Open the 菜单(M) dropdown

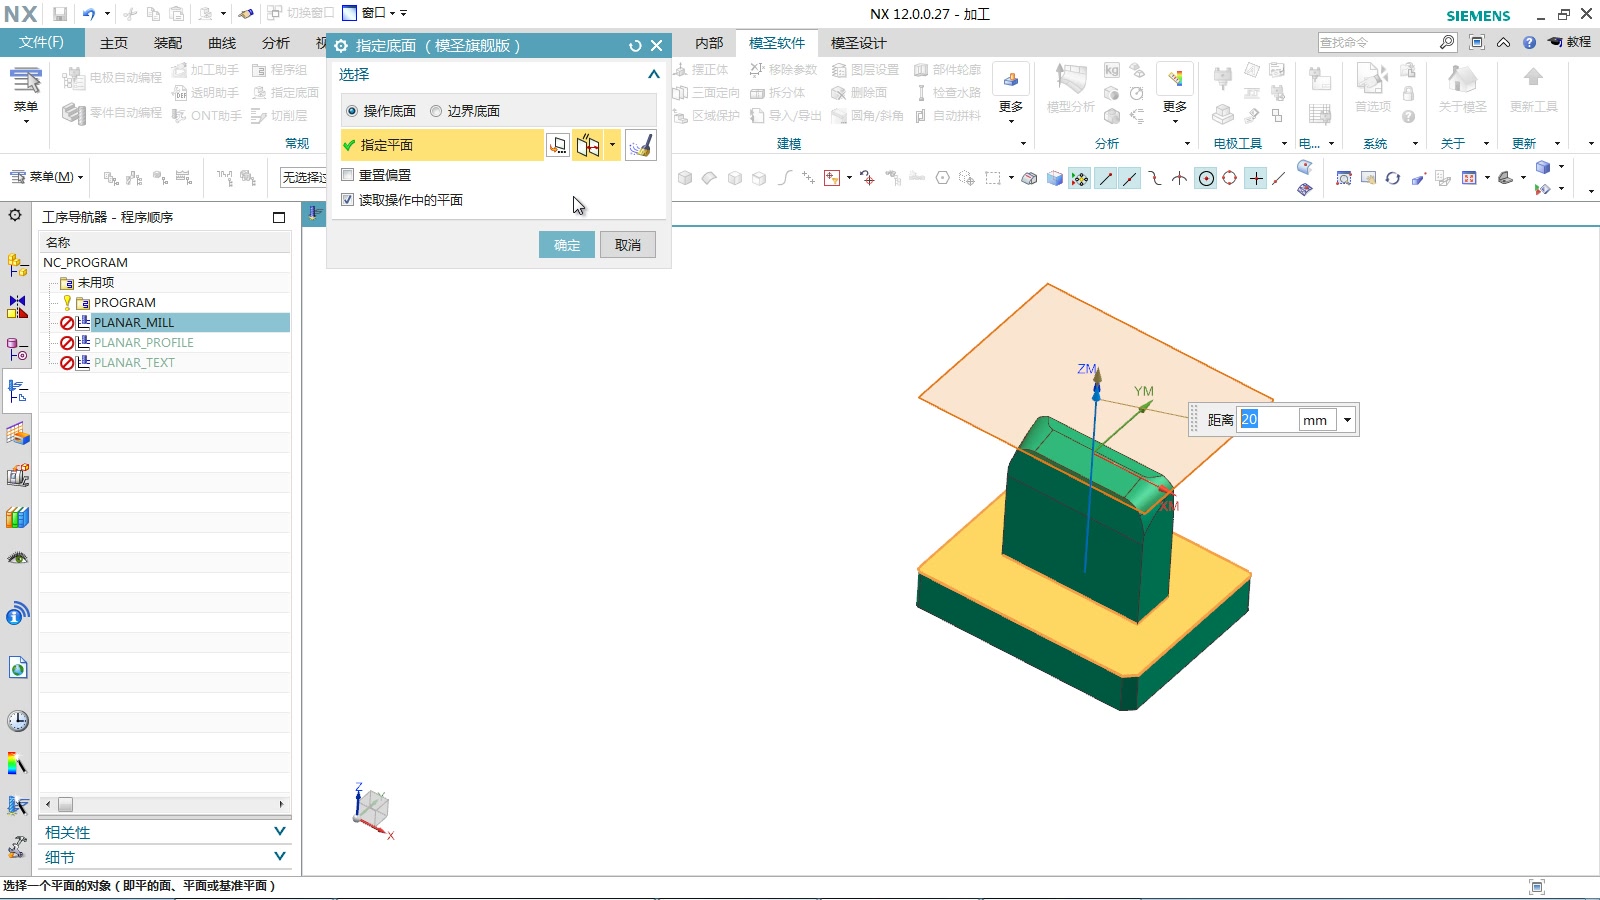pos(47,177)
